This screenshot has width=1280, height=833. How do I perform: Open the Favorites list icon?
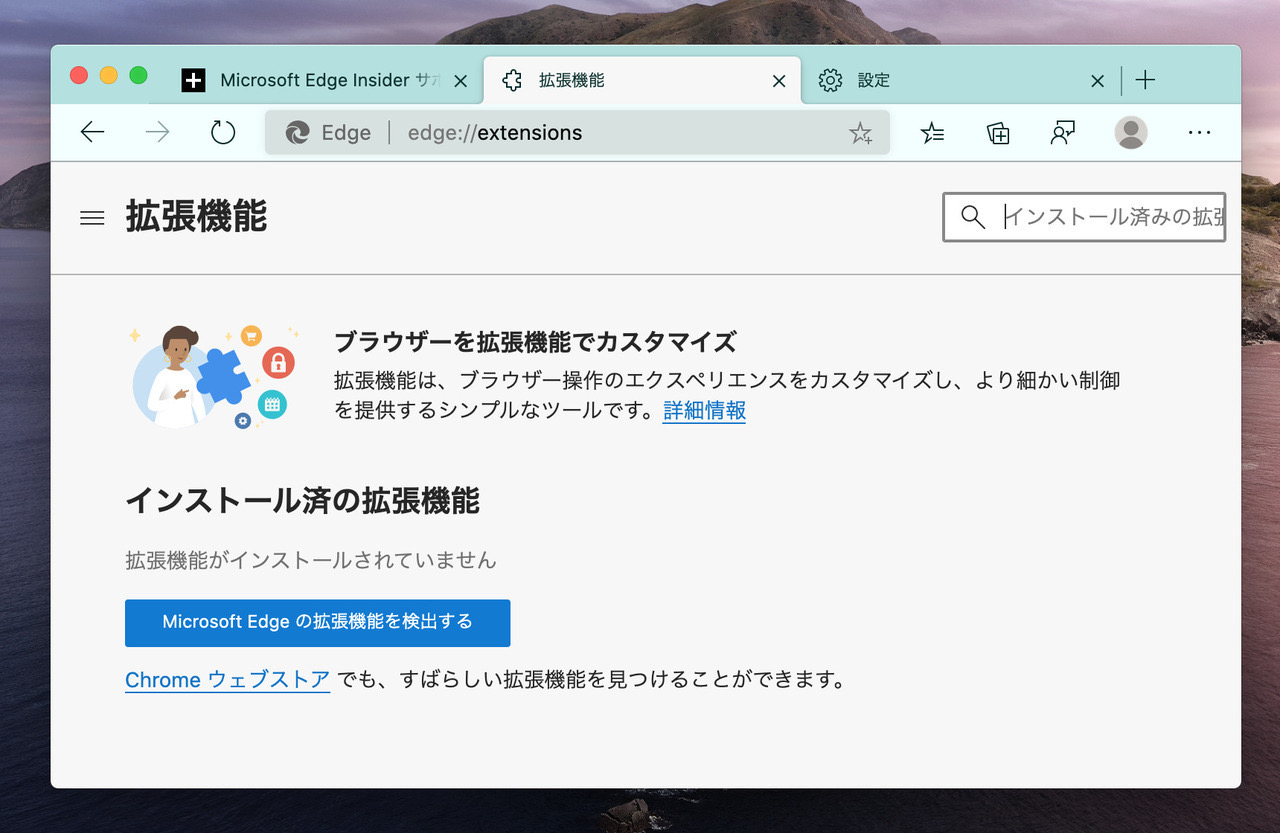click(x=932, y=133)
